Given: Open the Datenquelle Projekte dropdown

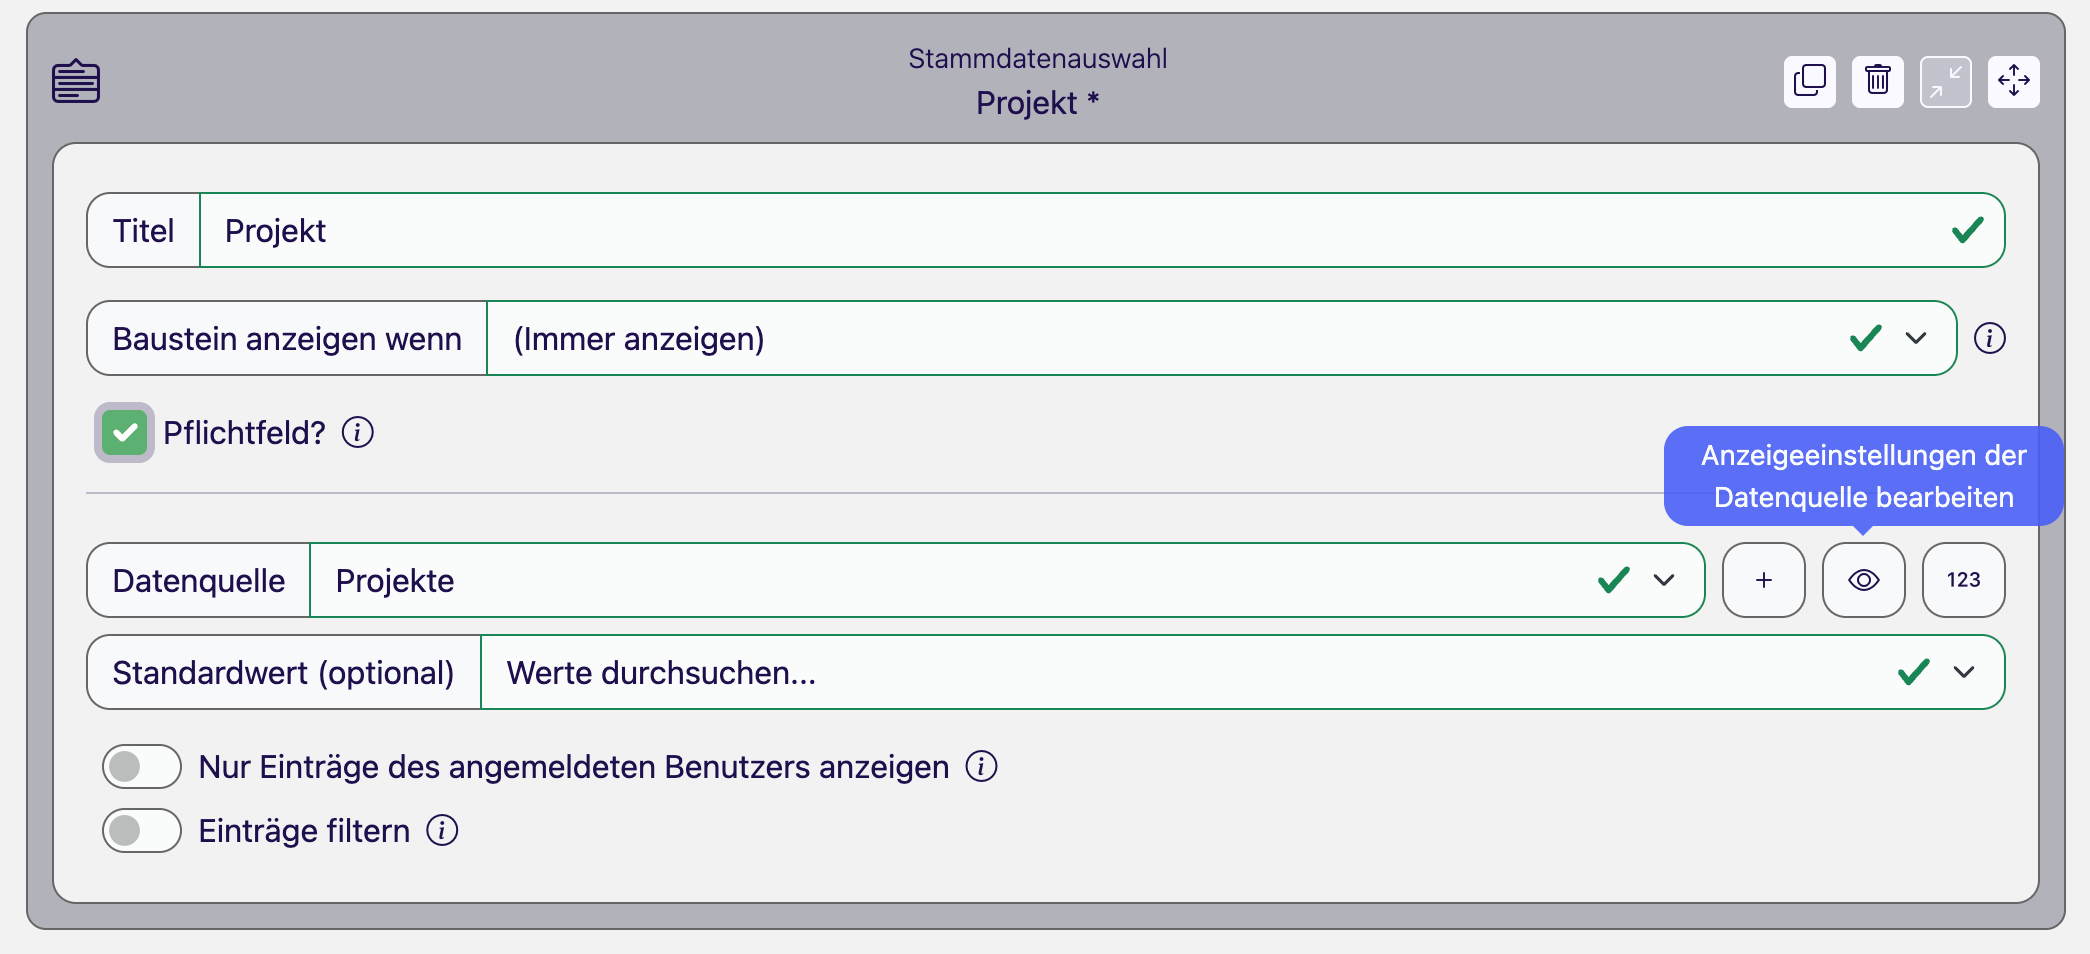Looking at the screenshot, I should click(x=1663, y=580).
